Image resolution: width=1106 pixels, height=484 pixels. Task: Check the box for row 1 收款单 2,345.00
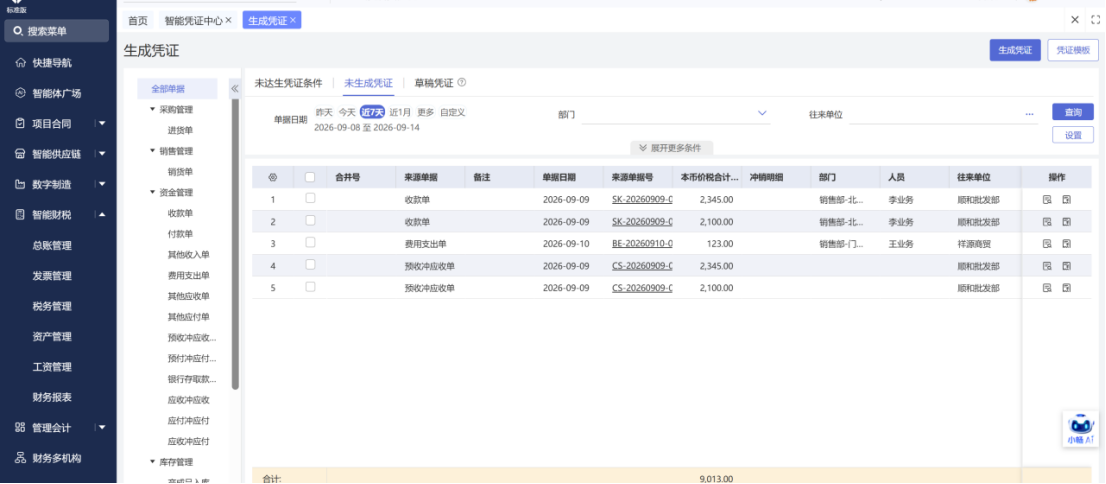pos(310,198)
